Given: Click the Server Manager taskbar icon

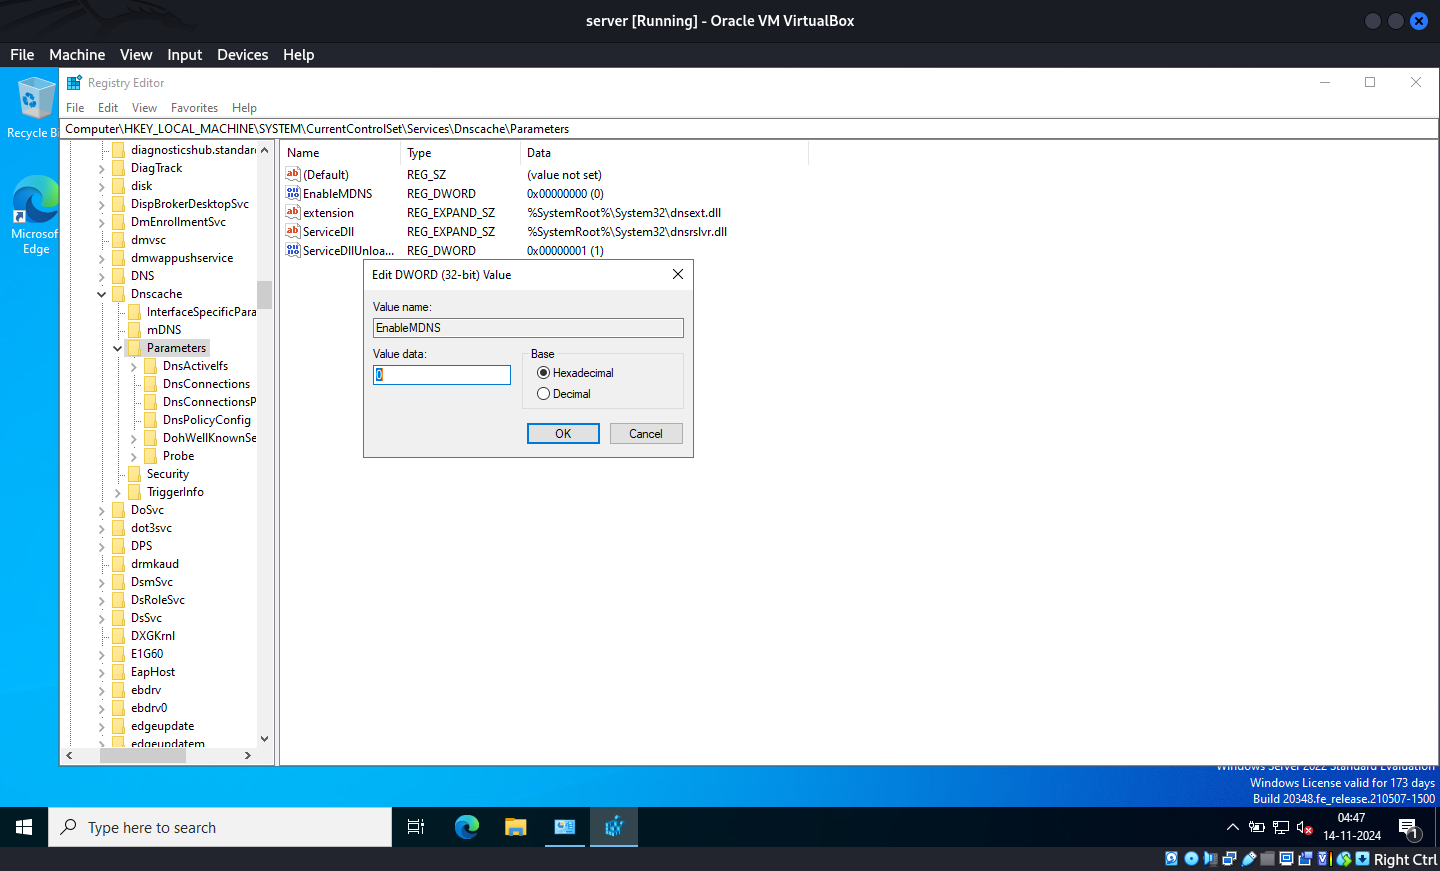Looking at the screenshot, I should (564, 827).
